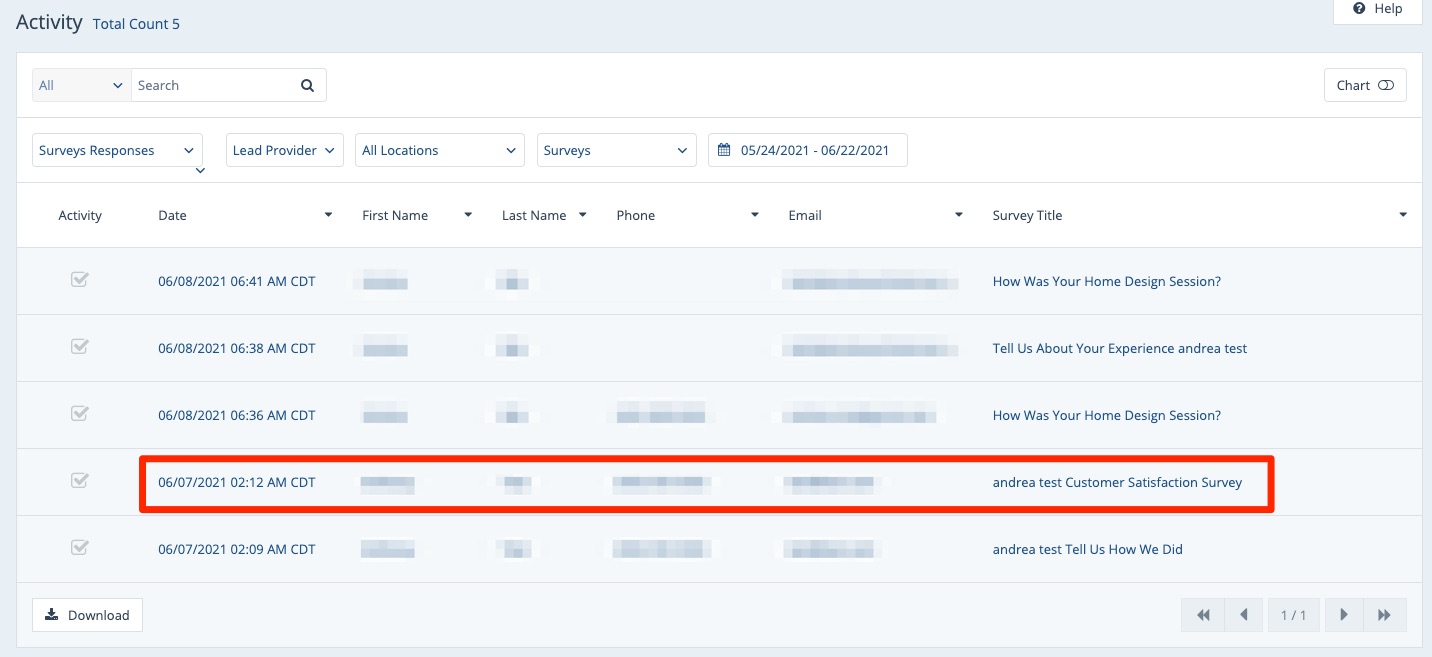Open the All Locations dropdown

pos(439,151)
